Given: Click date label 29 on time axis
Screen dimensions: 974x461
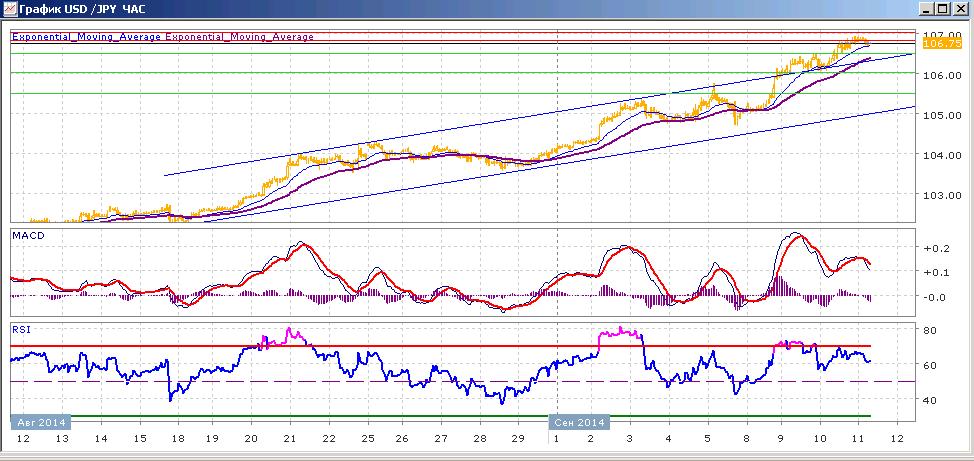Looking at the screenshot, I should click(518, 439).
